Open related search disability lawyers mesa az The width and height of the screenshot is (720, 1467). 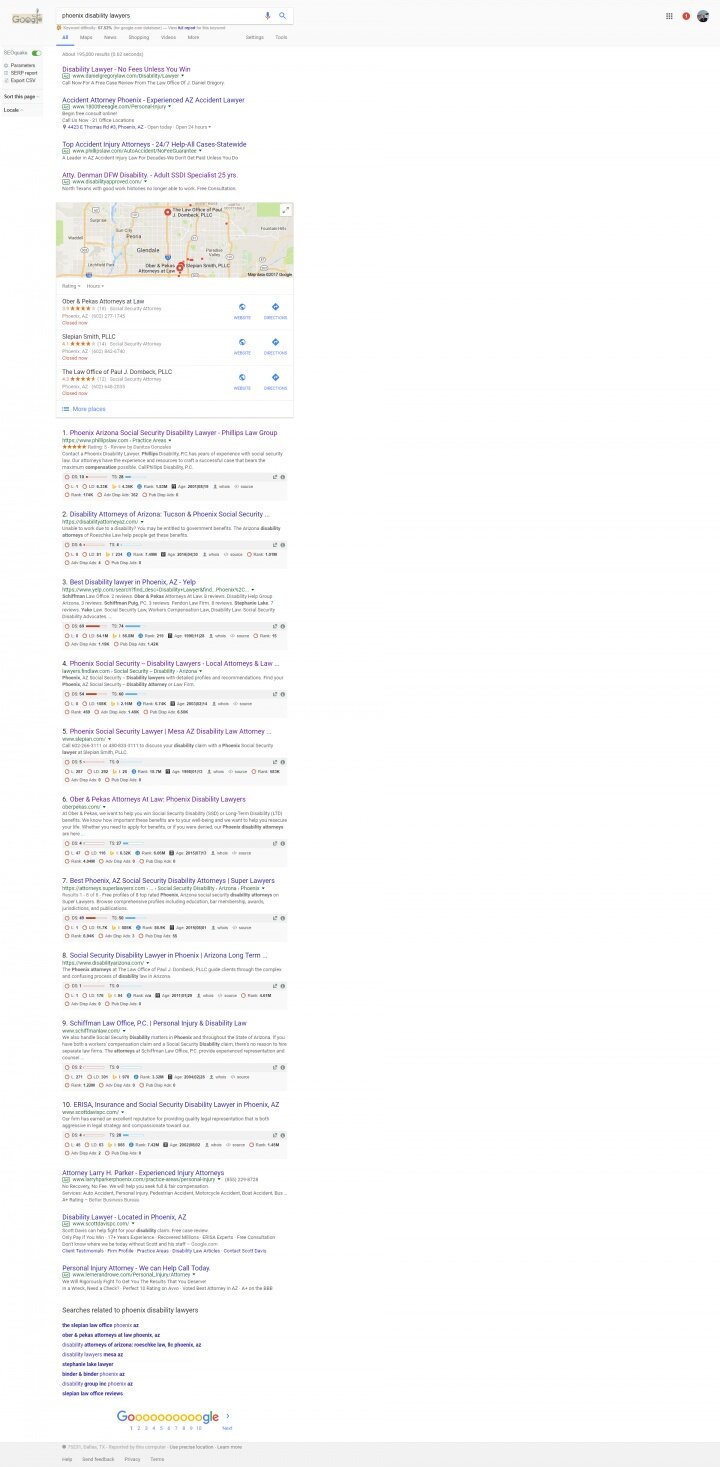pyautogui.click(x=93, y=1354)
